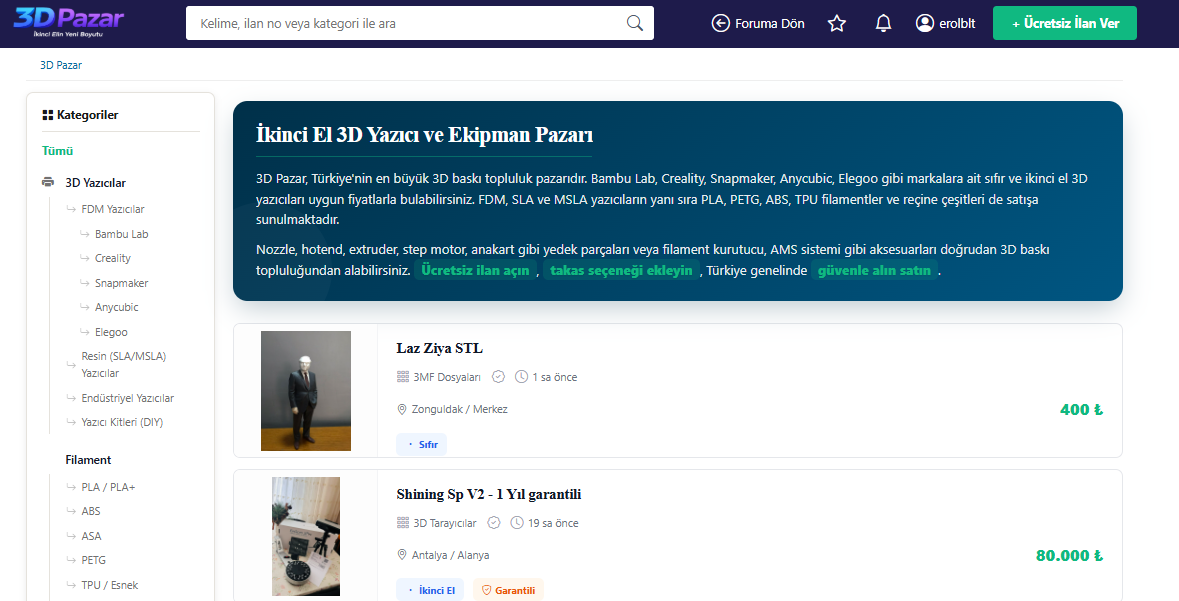Viewport: 1179px width, 601px height.
Task: Click the Antalya / Alanya location text
Action: 450,555
